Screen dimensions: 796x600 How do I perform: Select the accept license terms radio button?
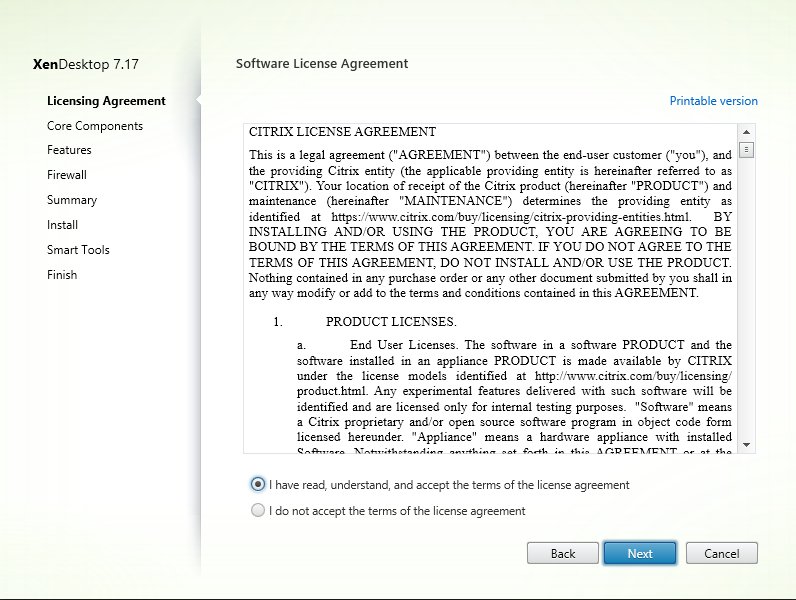[258, 484]
